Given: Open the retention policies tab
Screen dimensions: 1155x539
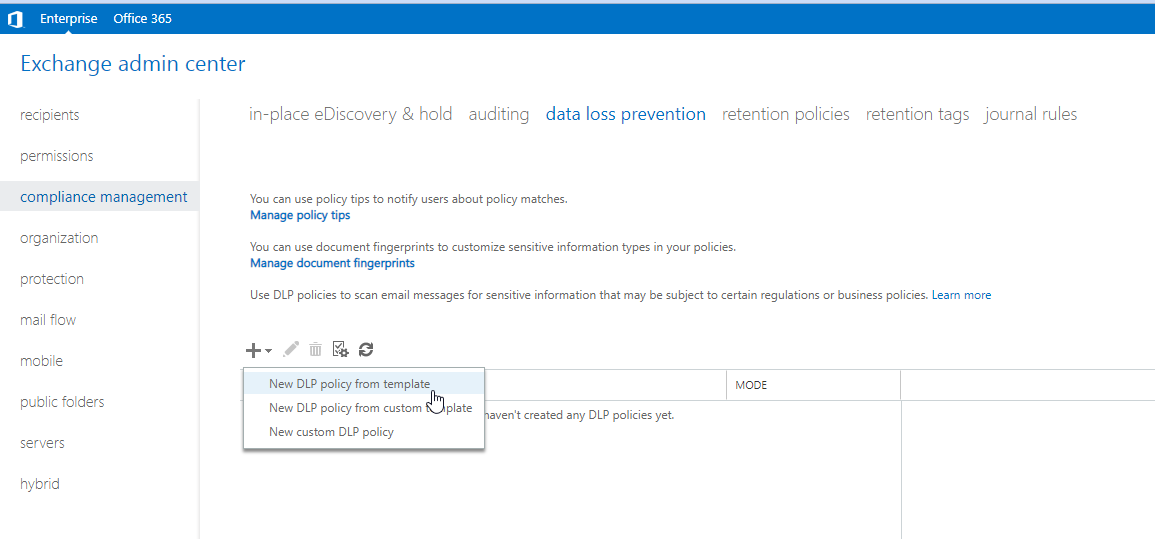Looking at the screenshot, I should tap(786, 114).
